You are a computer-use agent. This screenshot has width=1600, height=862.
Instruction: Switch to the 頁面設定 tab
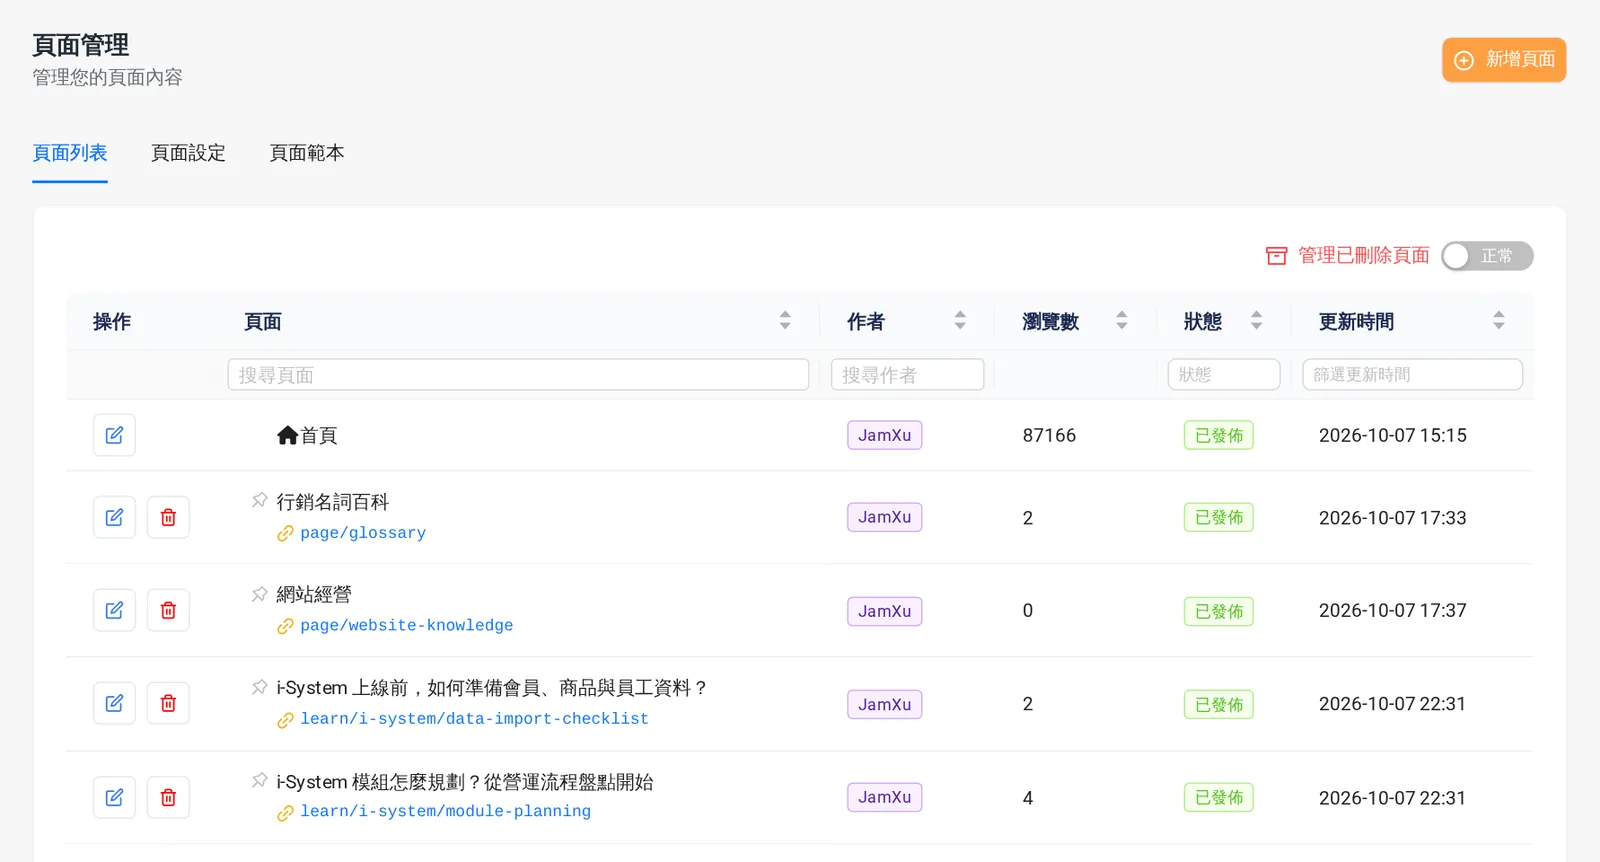coord(188,153)
